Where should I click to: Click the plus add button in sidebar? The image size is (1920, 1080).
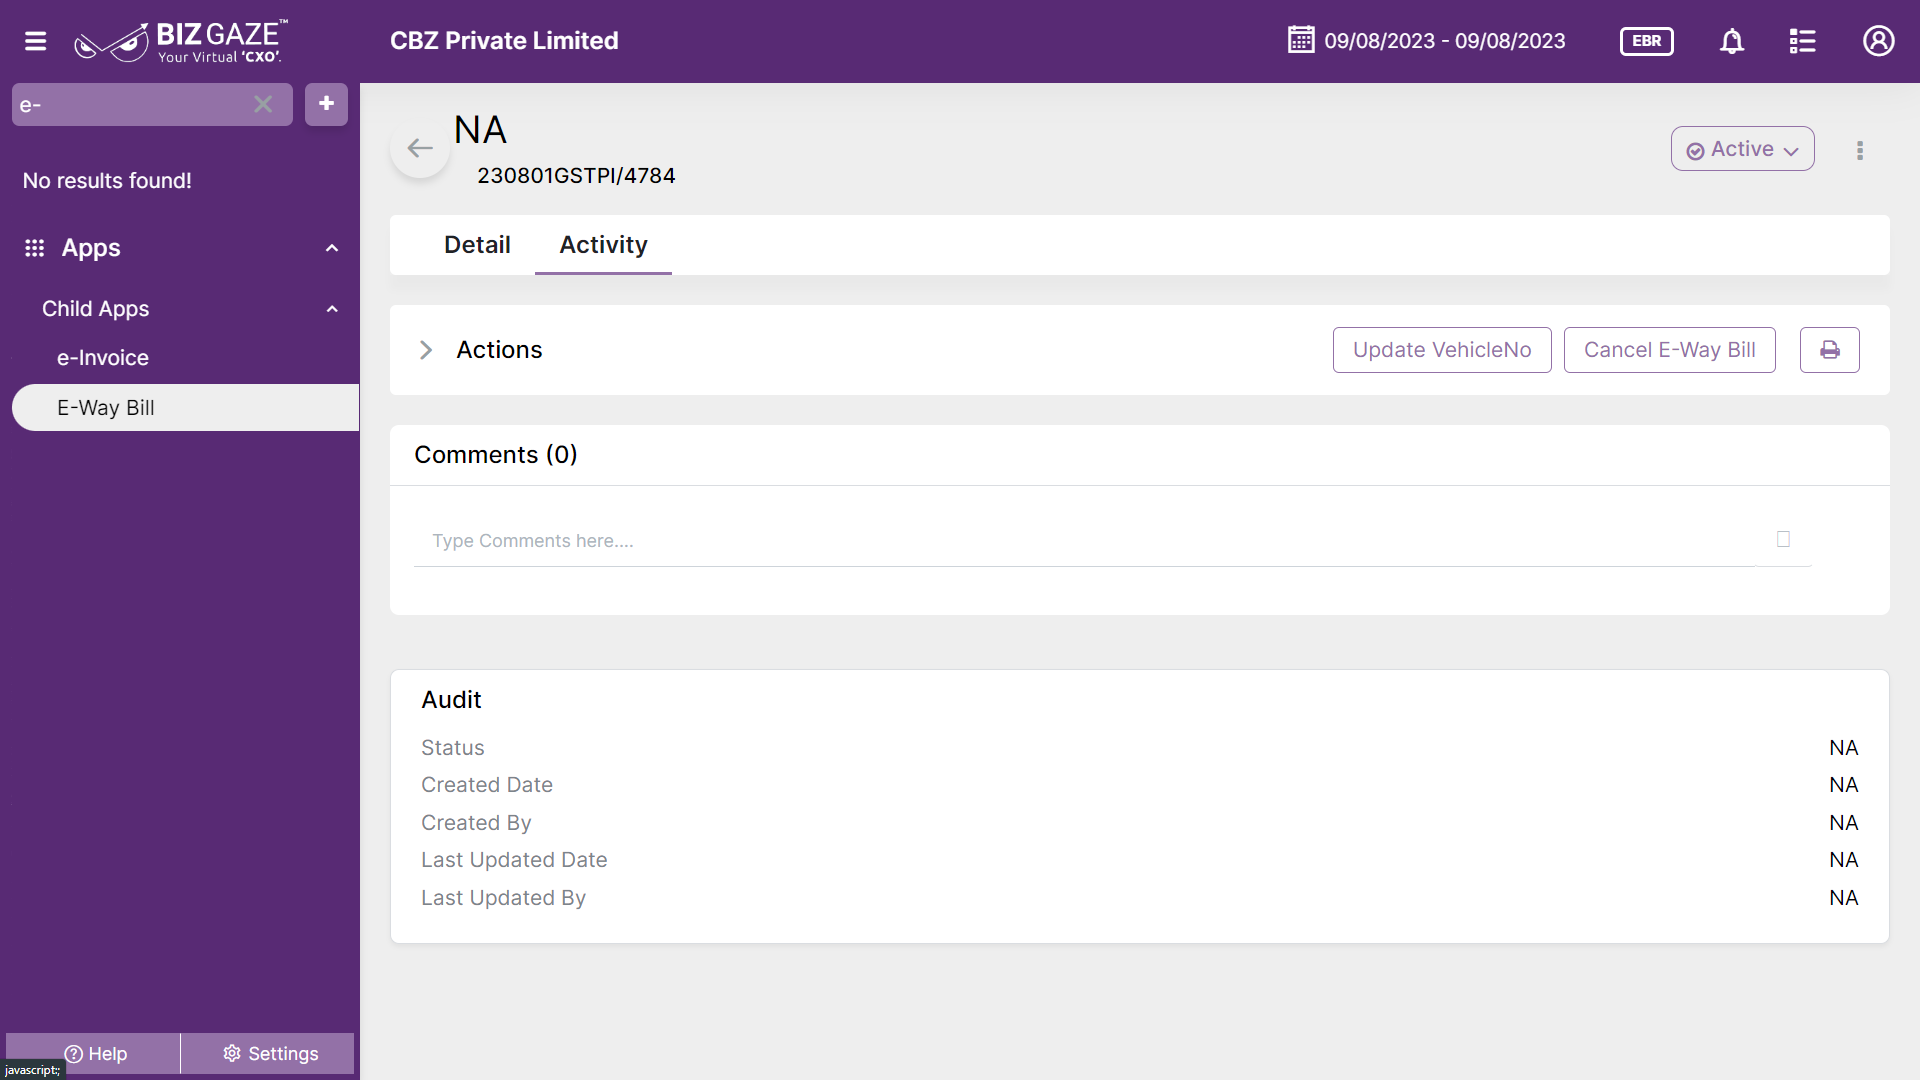pos(326,104)
